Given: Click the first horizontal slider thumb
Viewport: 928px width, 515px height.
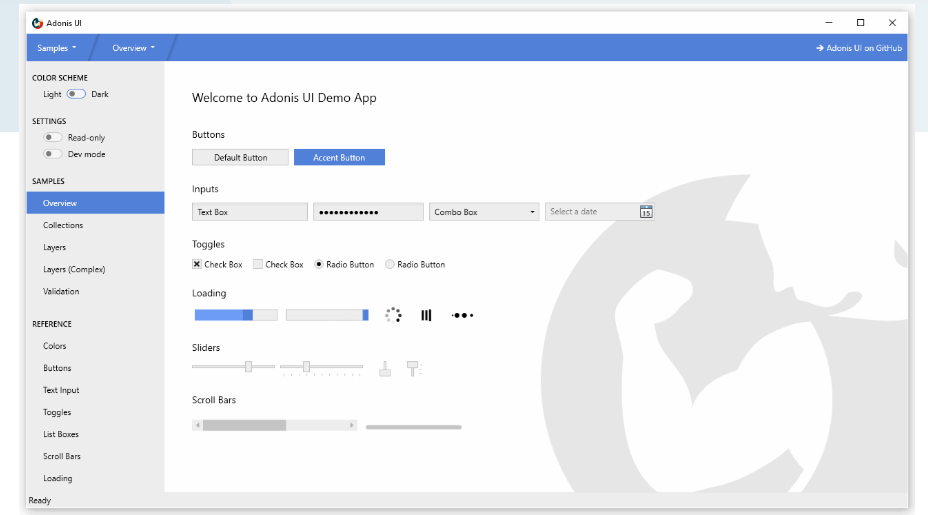Looking at the screenshot, I should pyautogui.click(x=249, y=367).
